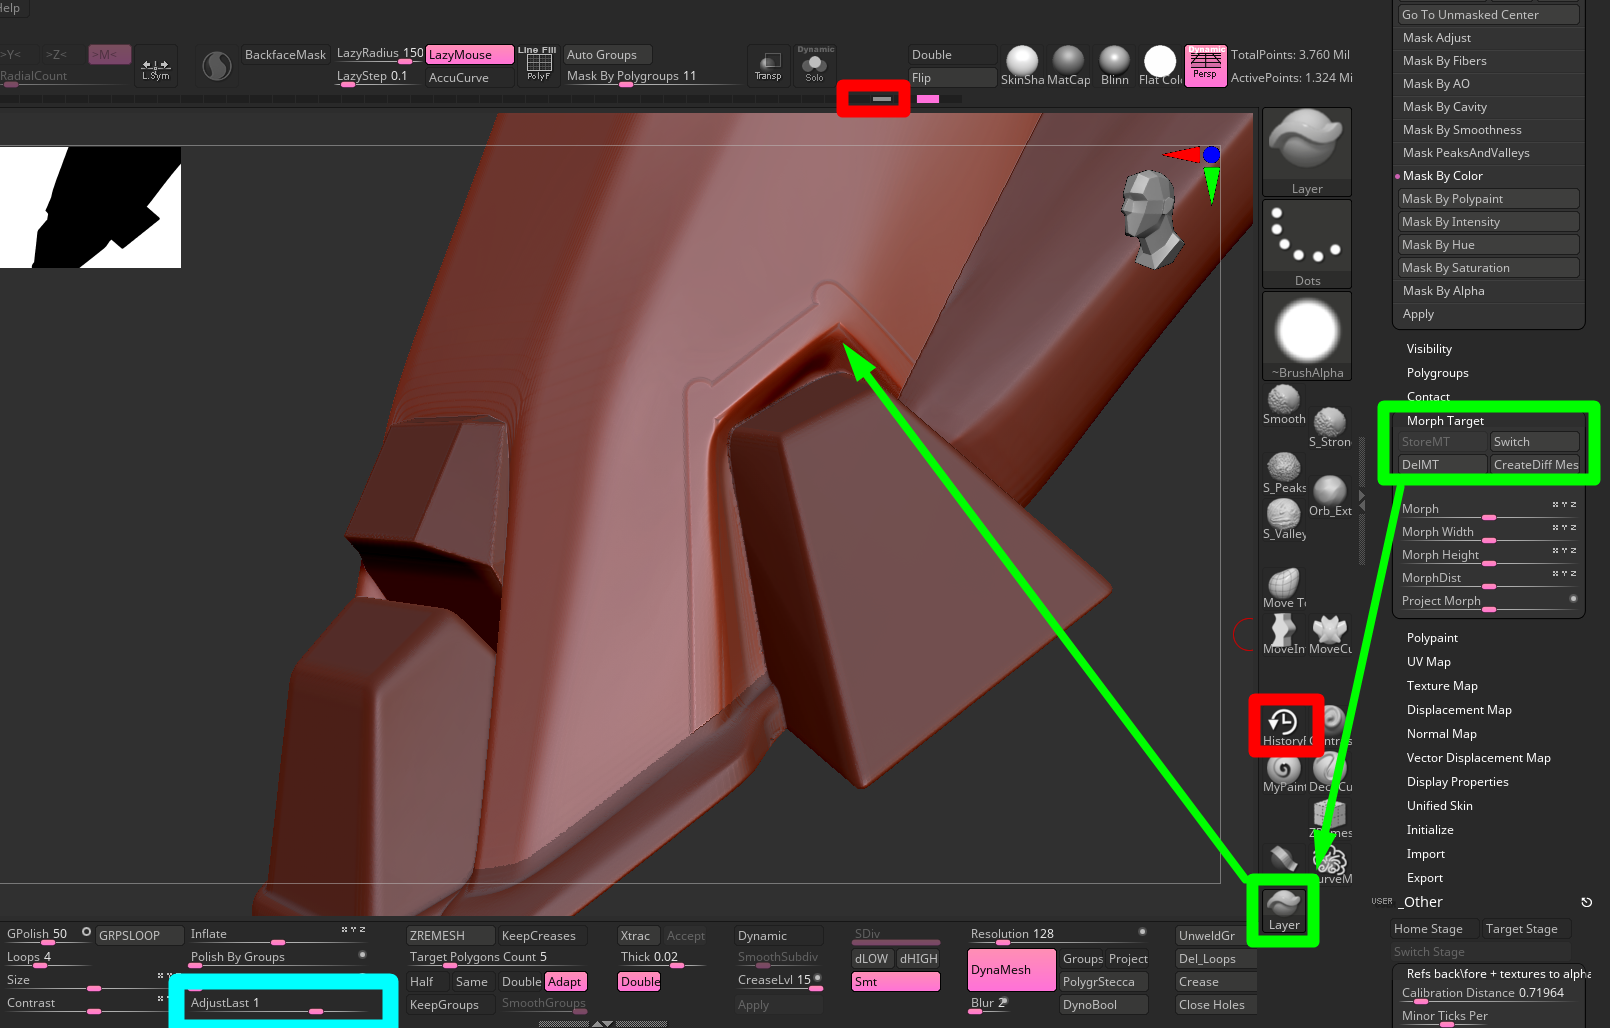Enable DynaMesh Groups option
The height and width of the screenshot is (1028, 1610).
pos(1083,959)
